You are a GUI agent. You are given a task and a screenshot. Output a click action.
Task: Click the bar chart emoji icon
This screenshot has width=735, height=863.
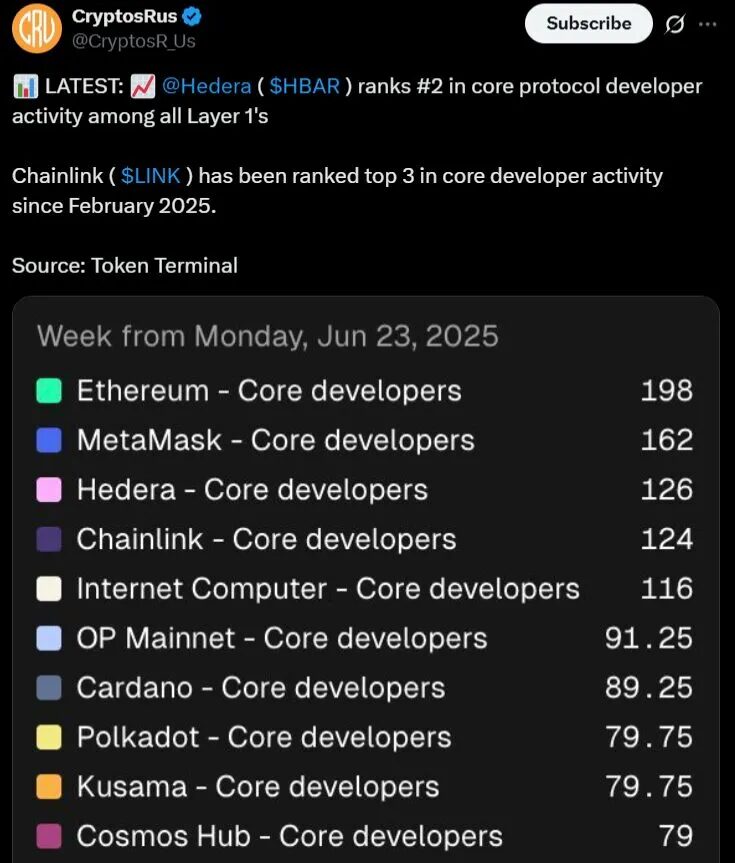[x=25, y=86]
